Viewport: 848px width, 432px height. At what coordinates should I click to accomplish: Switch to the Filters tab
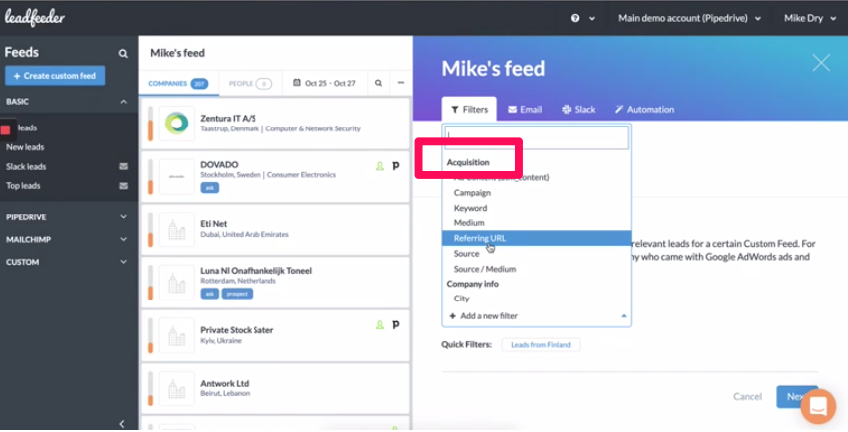tap(469, 110)
